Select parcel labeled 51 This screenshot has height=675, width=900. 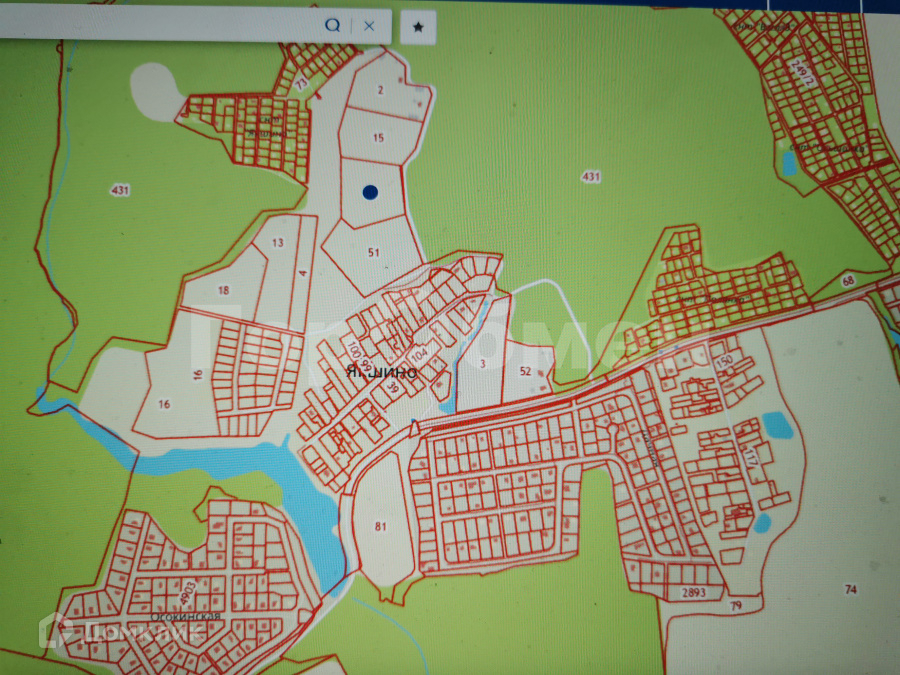(374, 253)
